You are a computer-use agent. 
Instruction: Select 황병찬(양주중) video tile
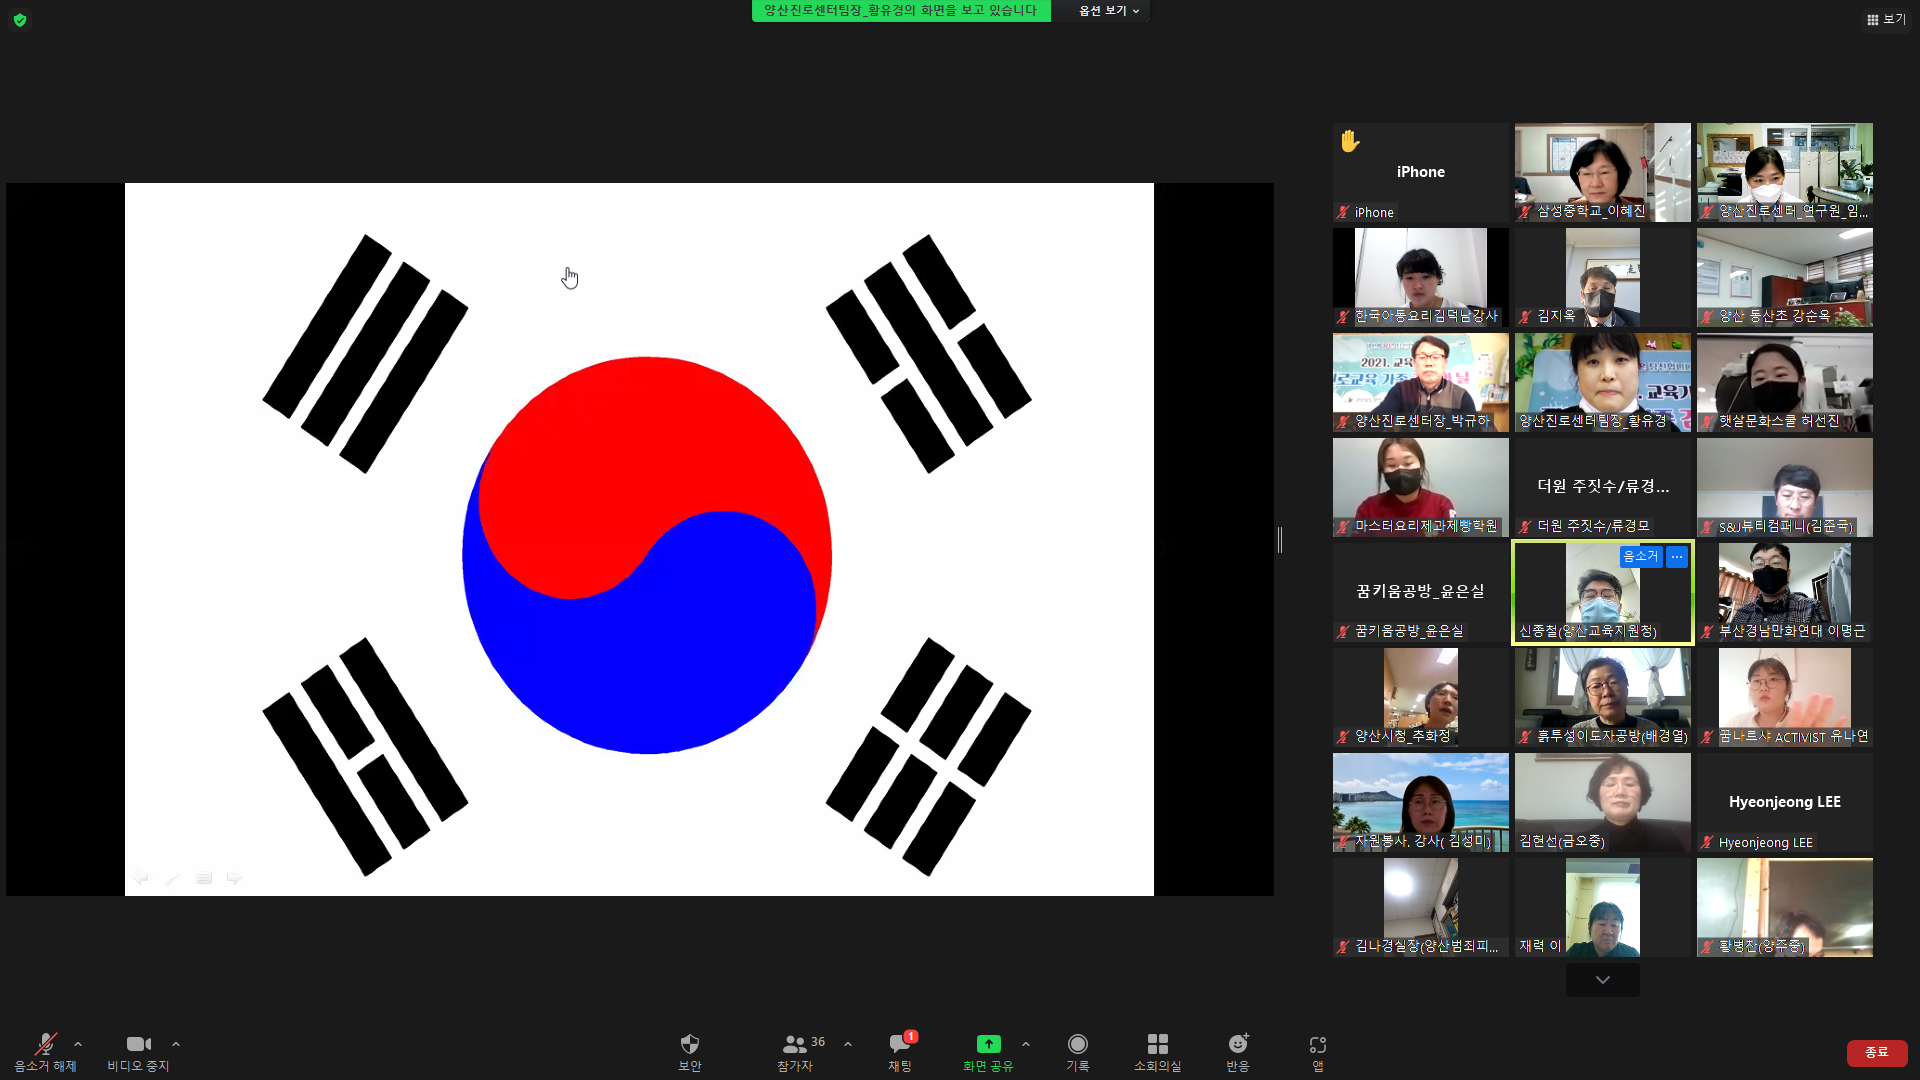[x=1784, y=907]
